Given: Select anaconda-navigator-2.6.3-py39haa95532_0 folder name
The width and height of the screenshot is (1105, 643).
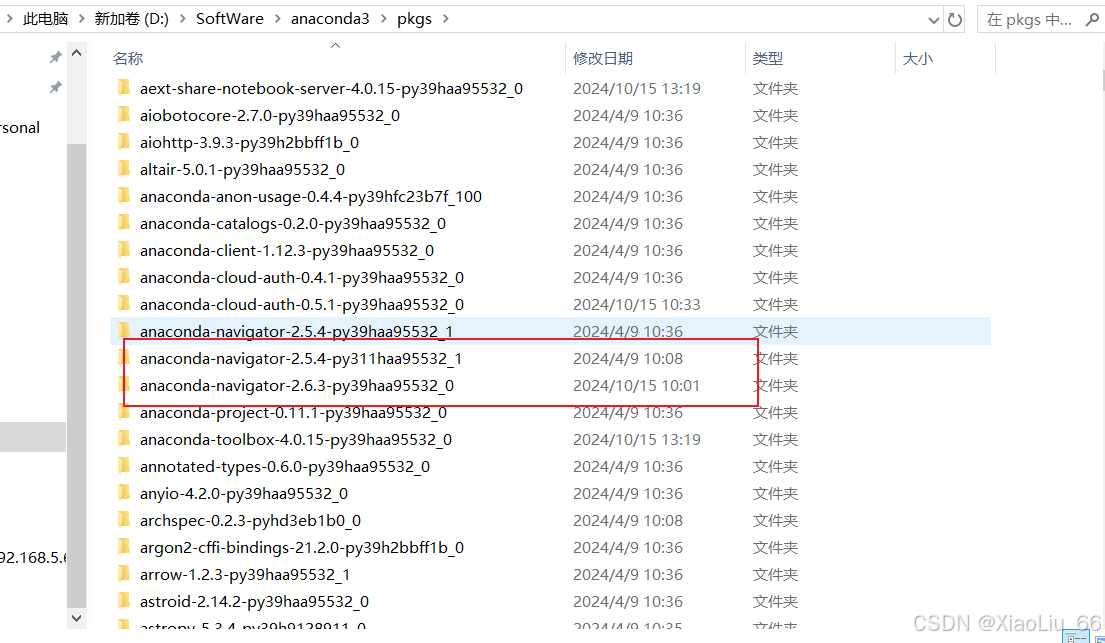Looking at the screenshot, I should [x=297, y=386].
